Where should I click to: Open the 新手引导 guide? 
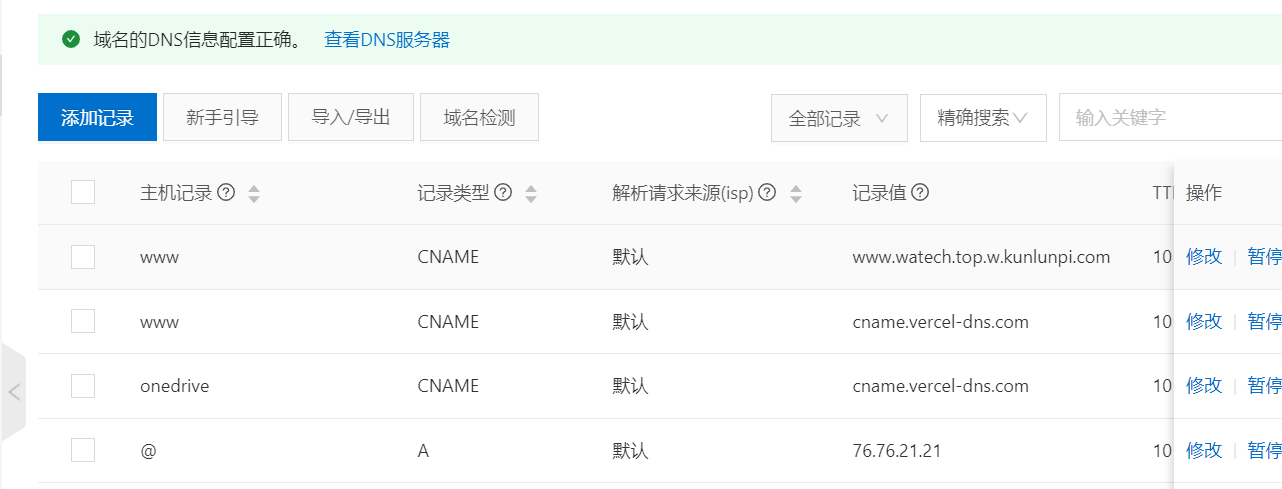222,118
